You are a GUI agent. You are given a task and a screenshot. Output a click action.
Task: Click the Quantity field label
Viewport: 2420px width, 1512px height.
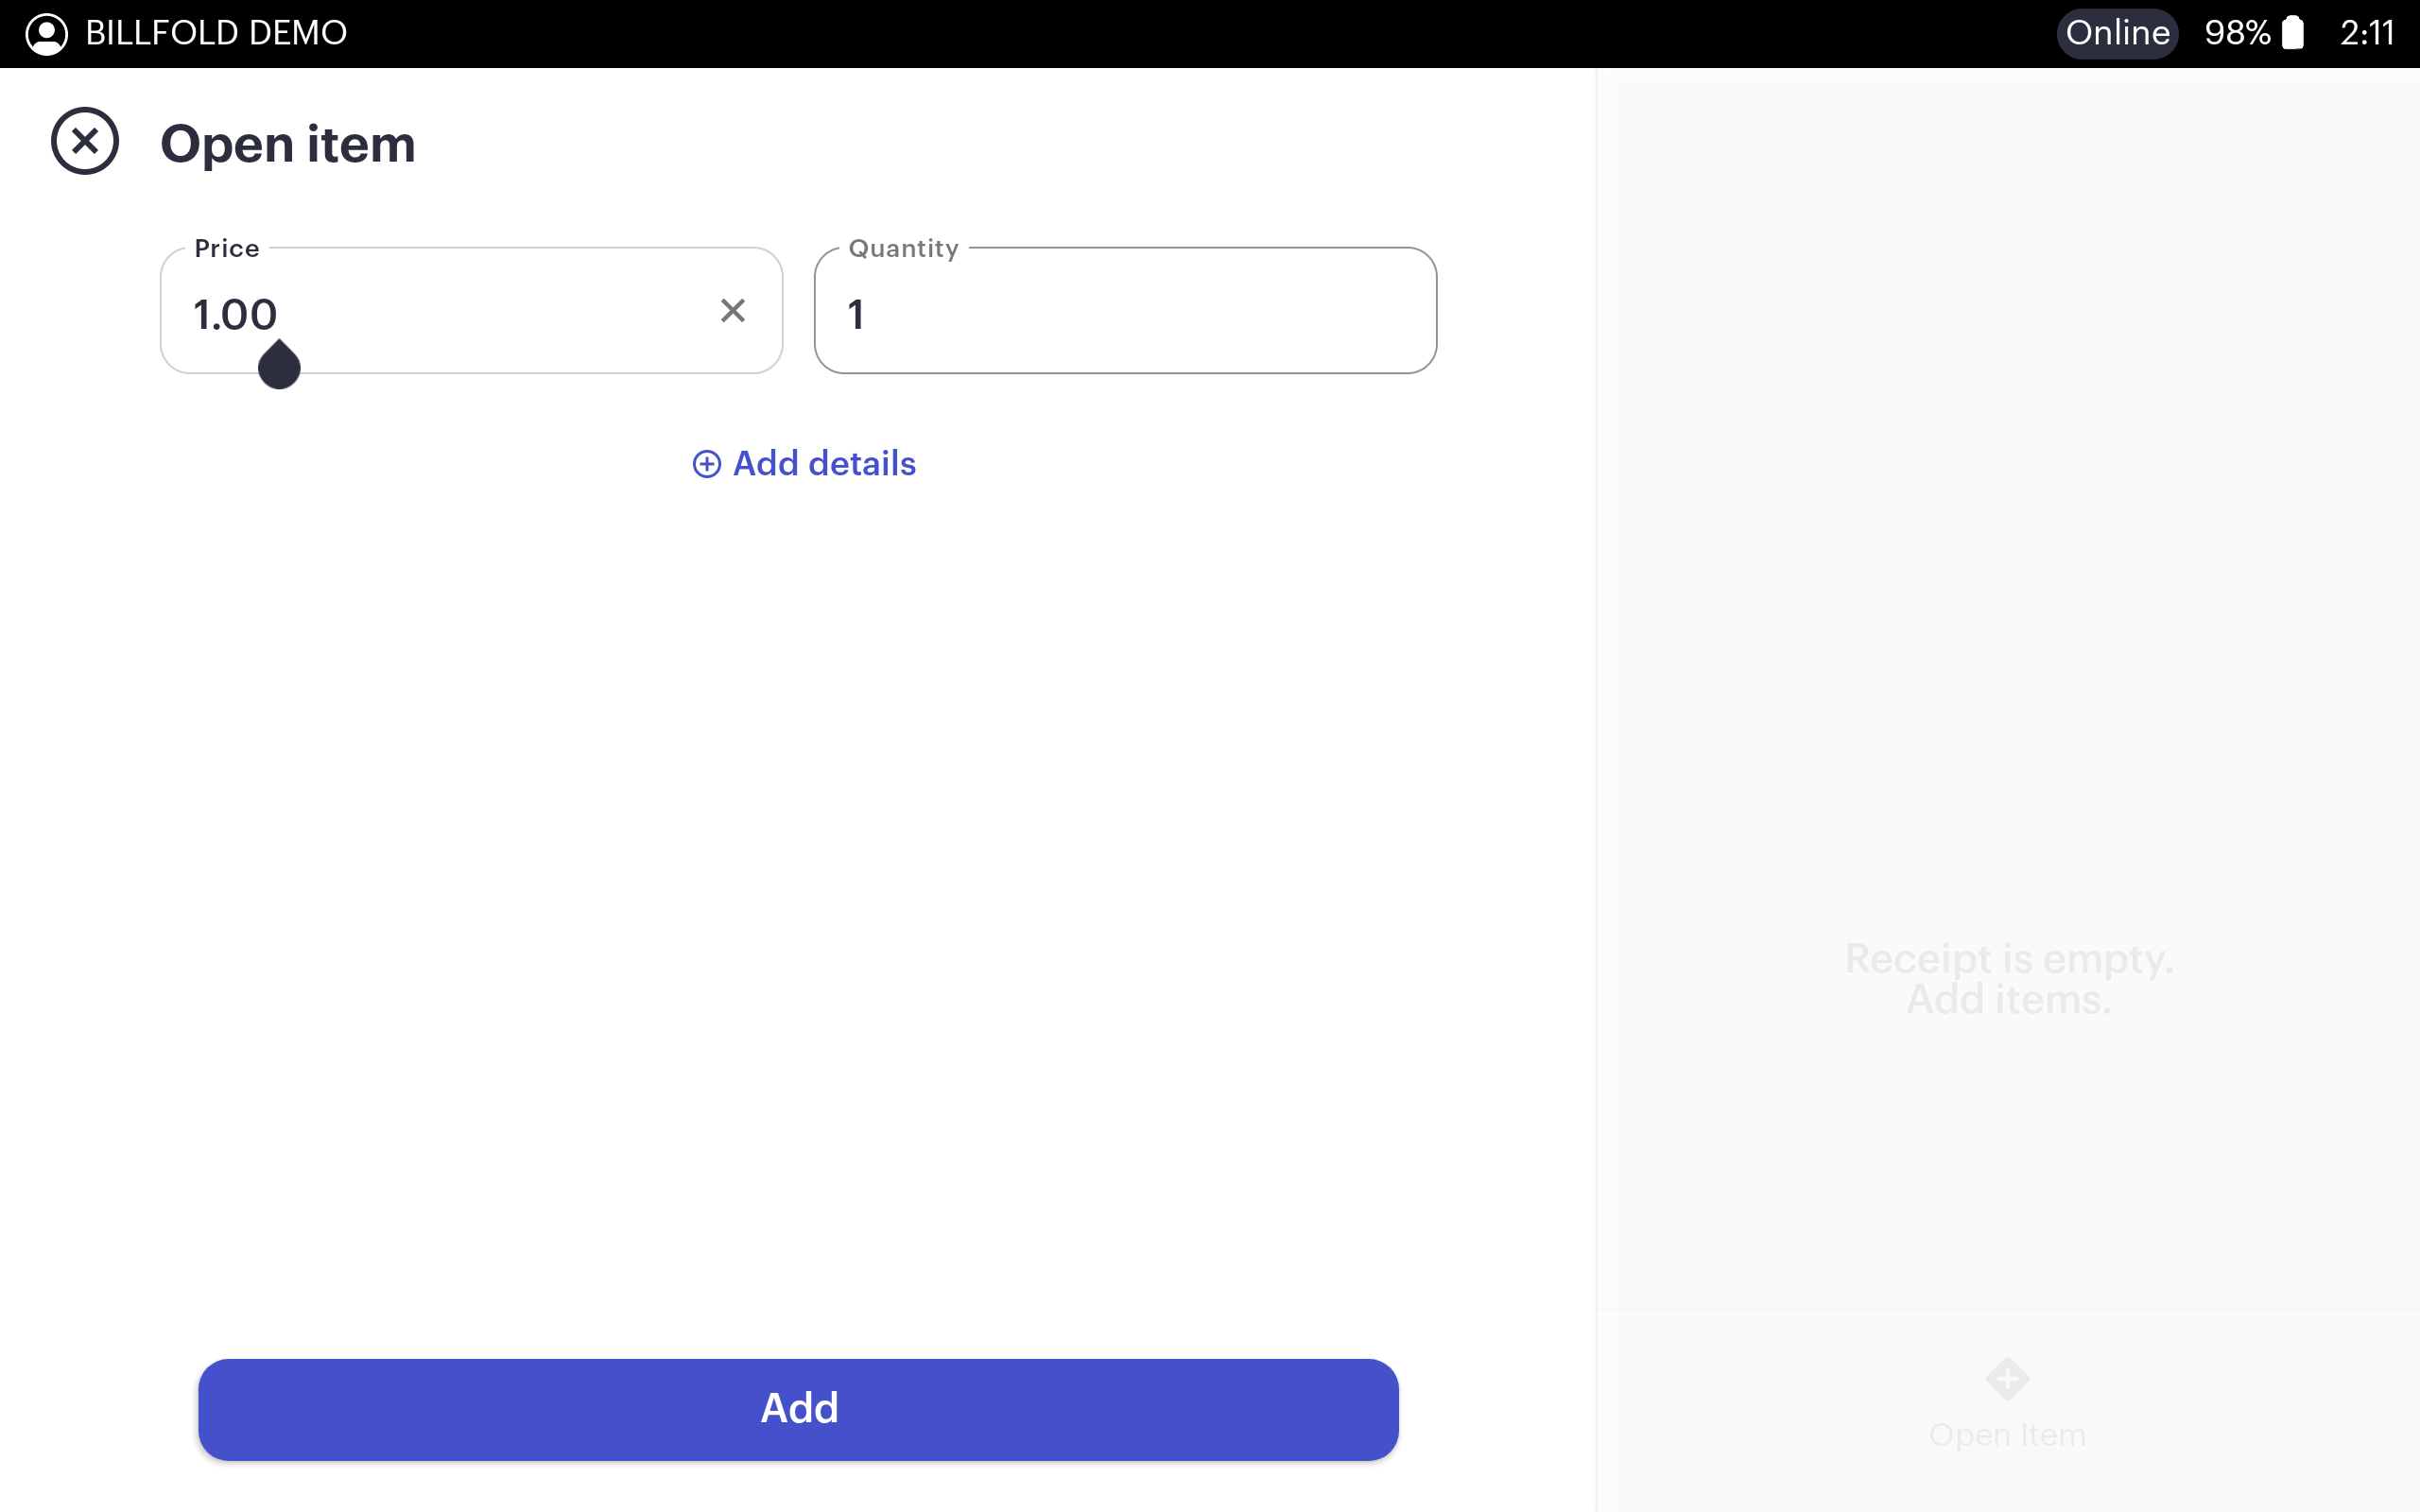903,248
